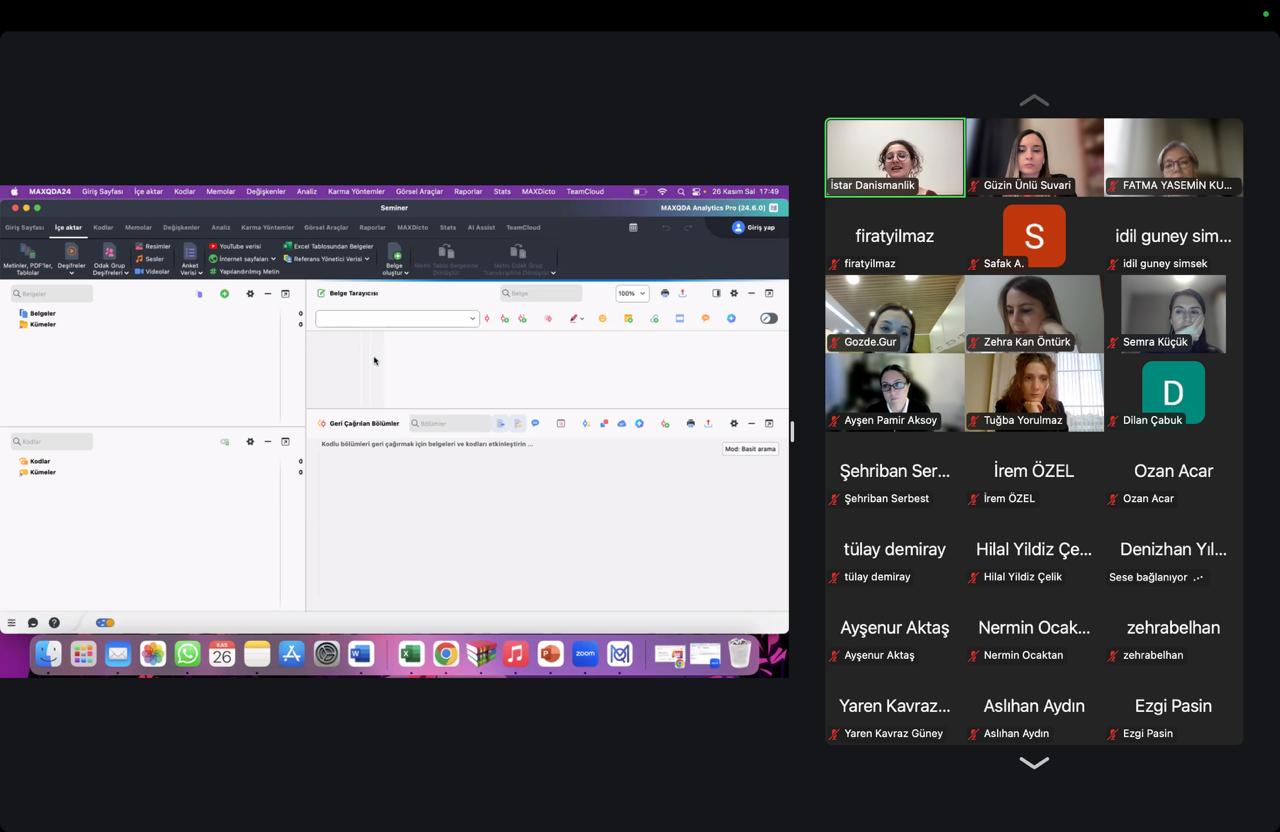1280x832 pixels.
Task: Click the Belgeler search field
Action: coord(53,294)
